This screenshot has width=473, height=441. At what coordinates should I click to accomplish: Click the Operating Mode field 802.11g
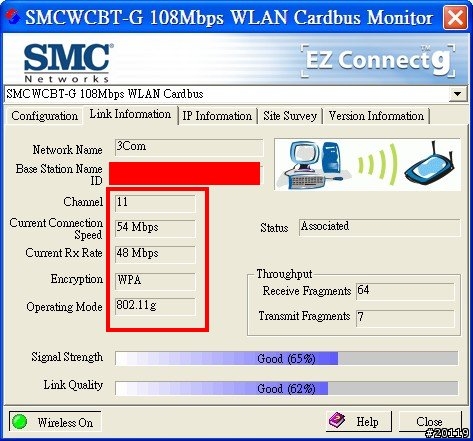155,306
